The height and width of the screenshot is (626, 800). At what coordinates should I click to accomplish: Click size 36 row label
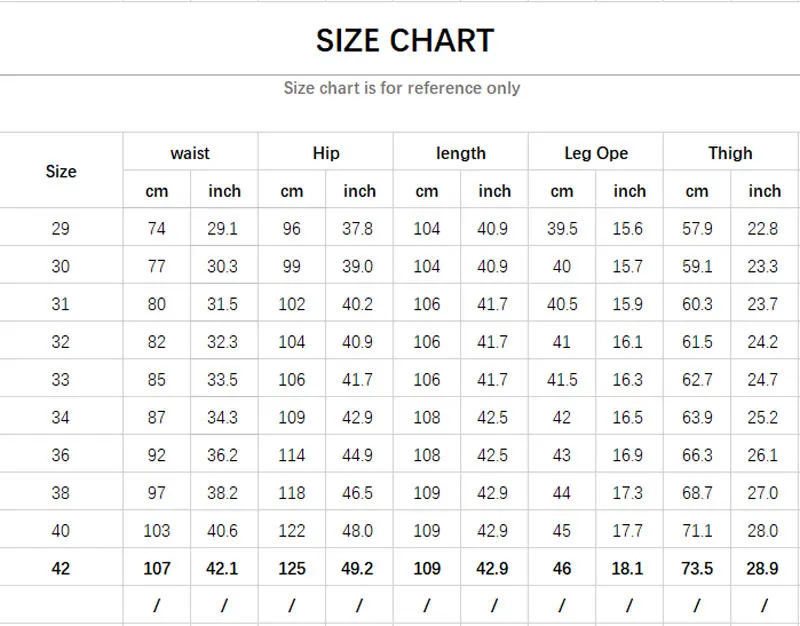(61, 455)
